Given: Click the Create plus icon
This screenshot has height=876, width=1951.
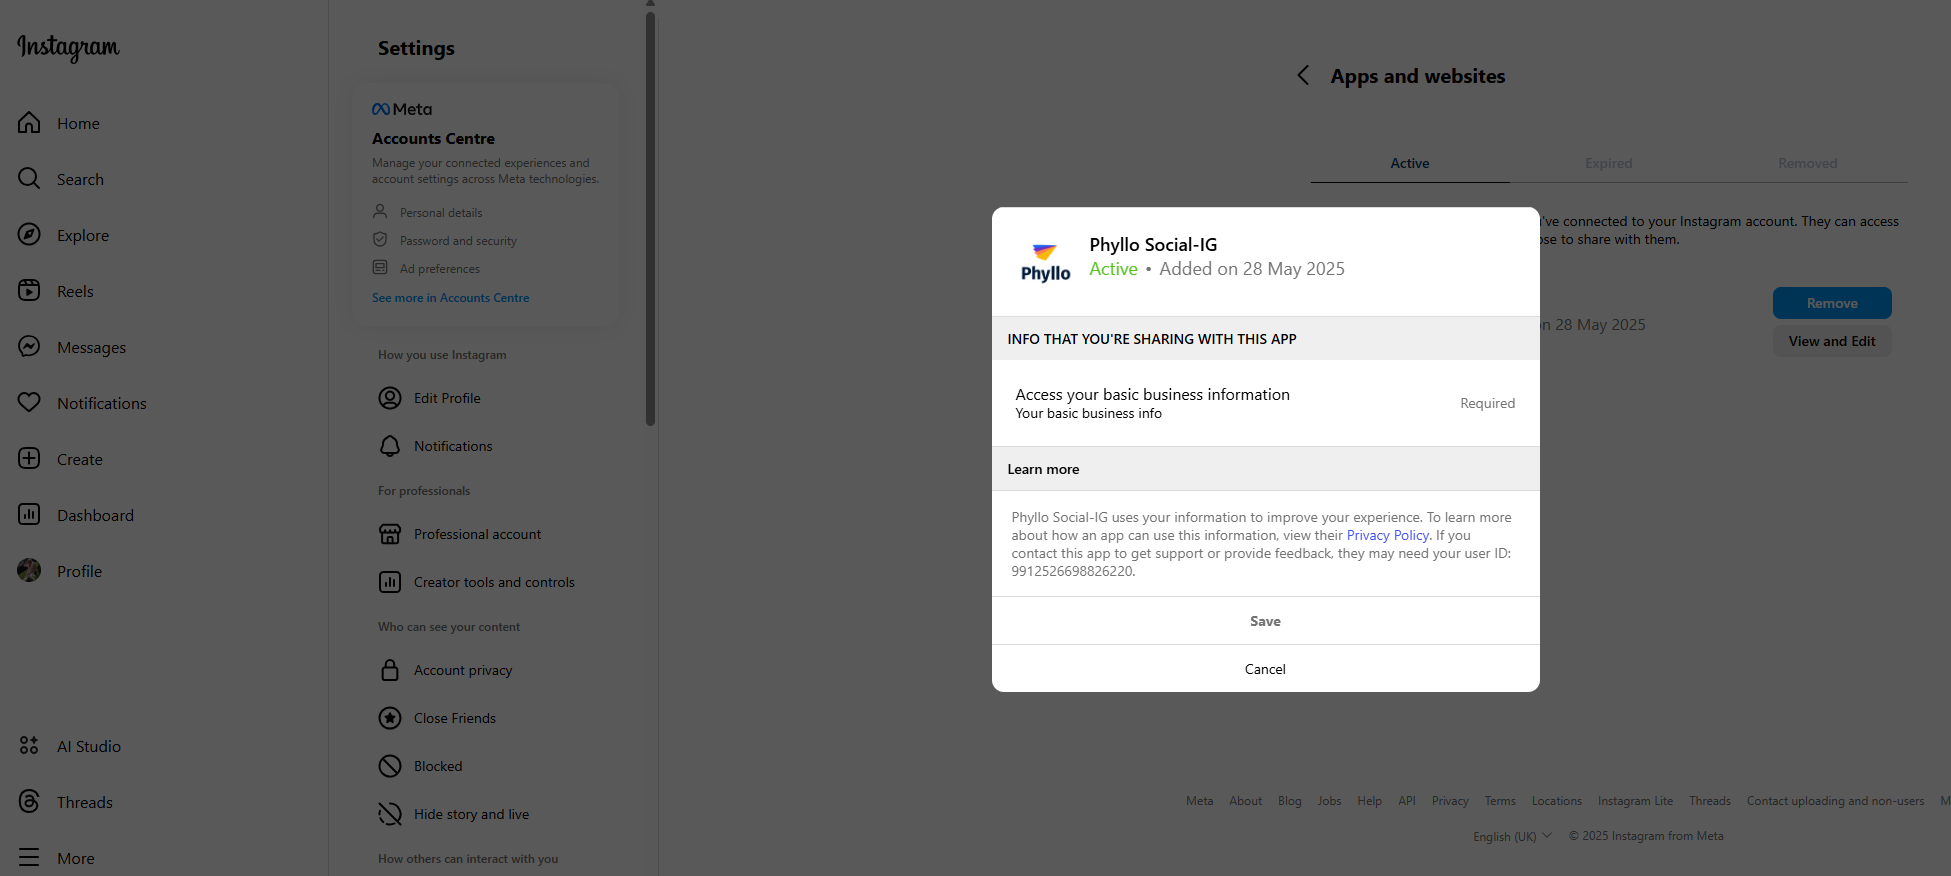Looking at the screenshot, I should click(29, 459).
